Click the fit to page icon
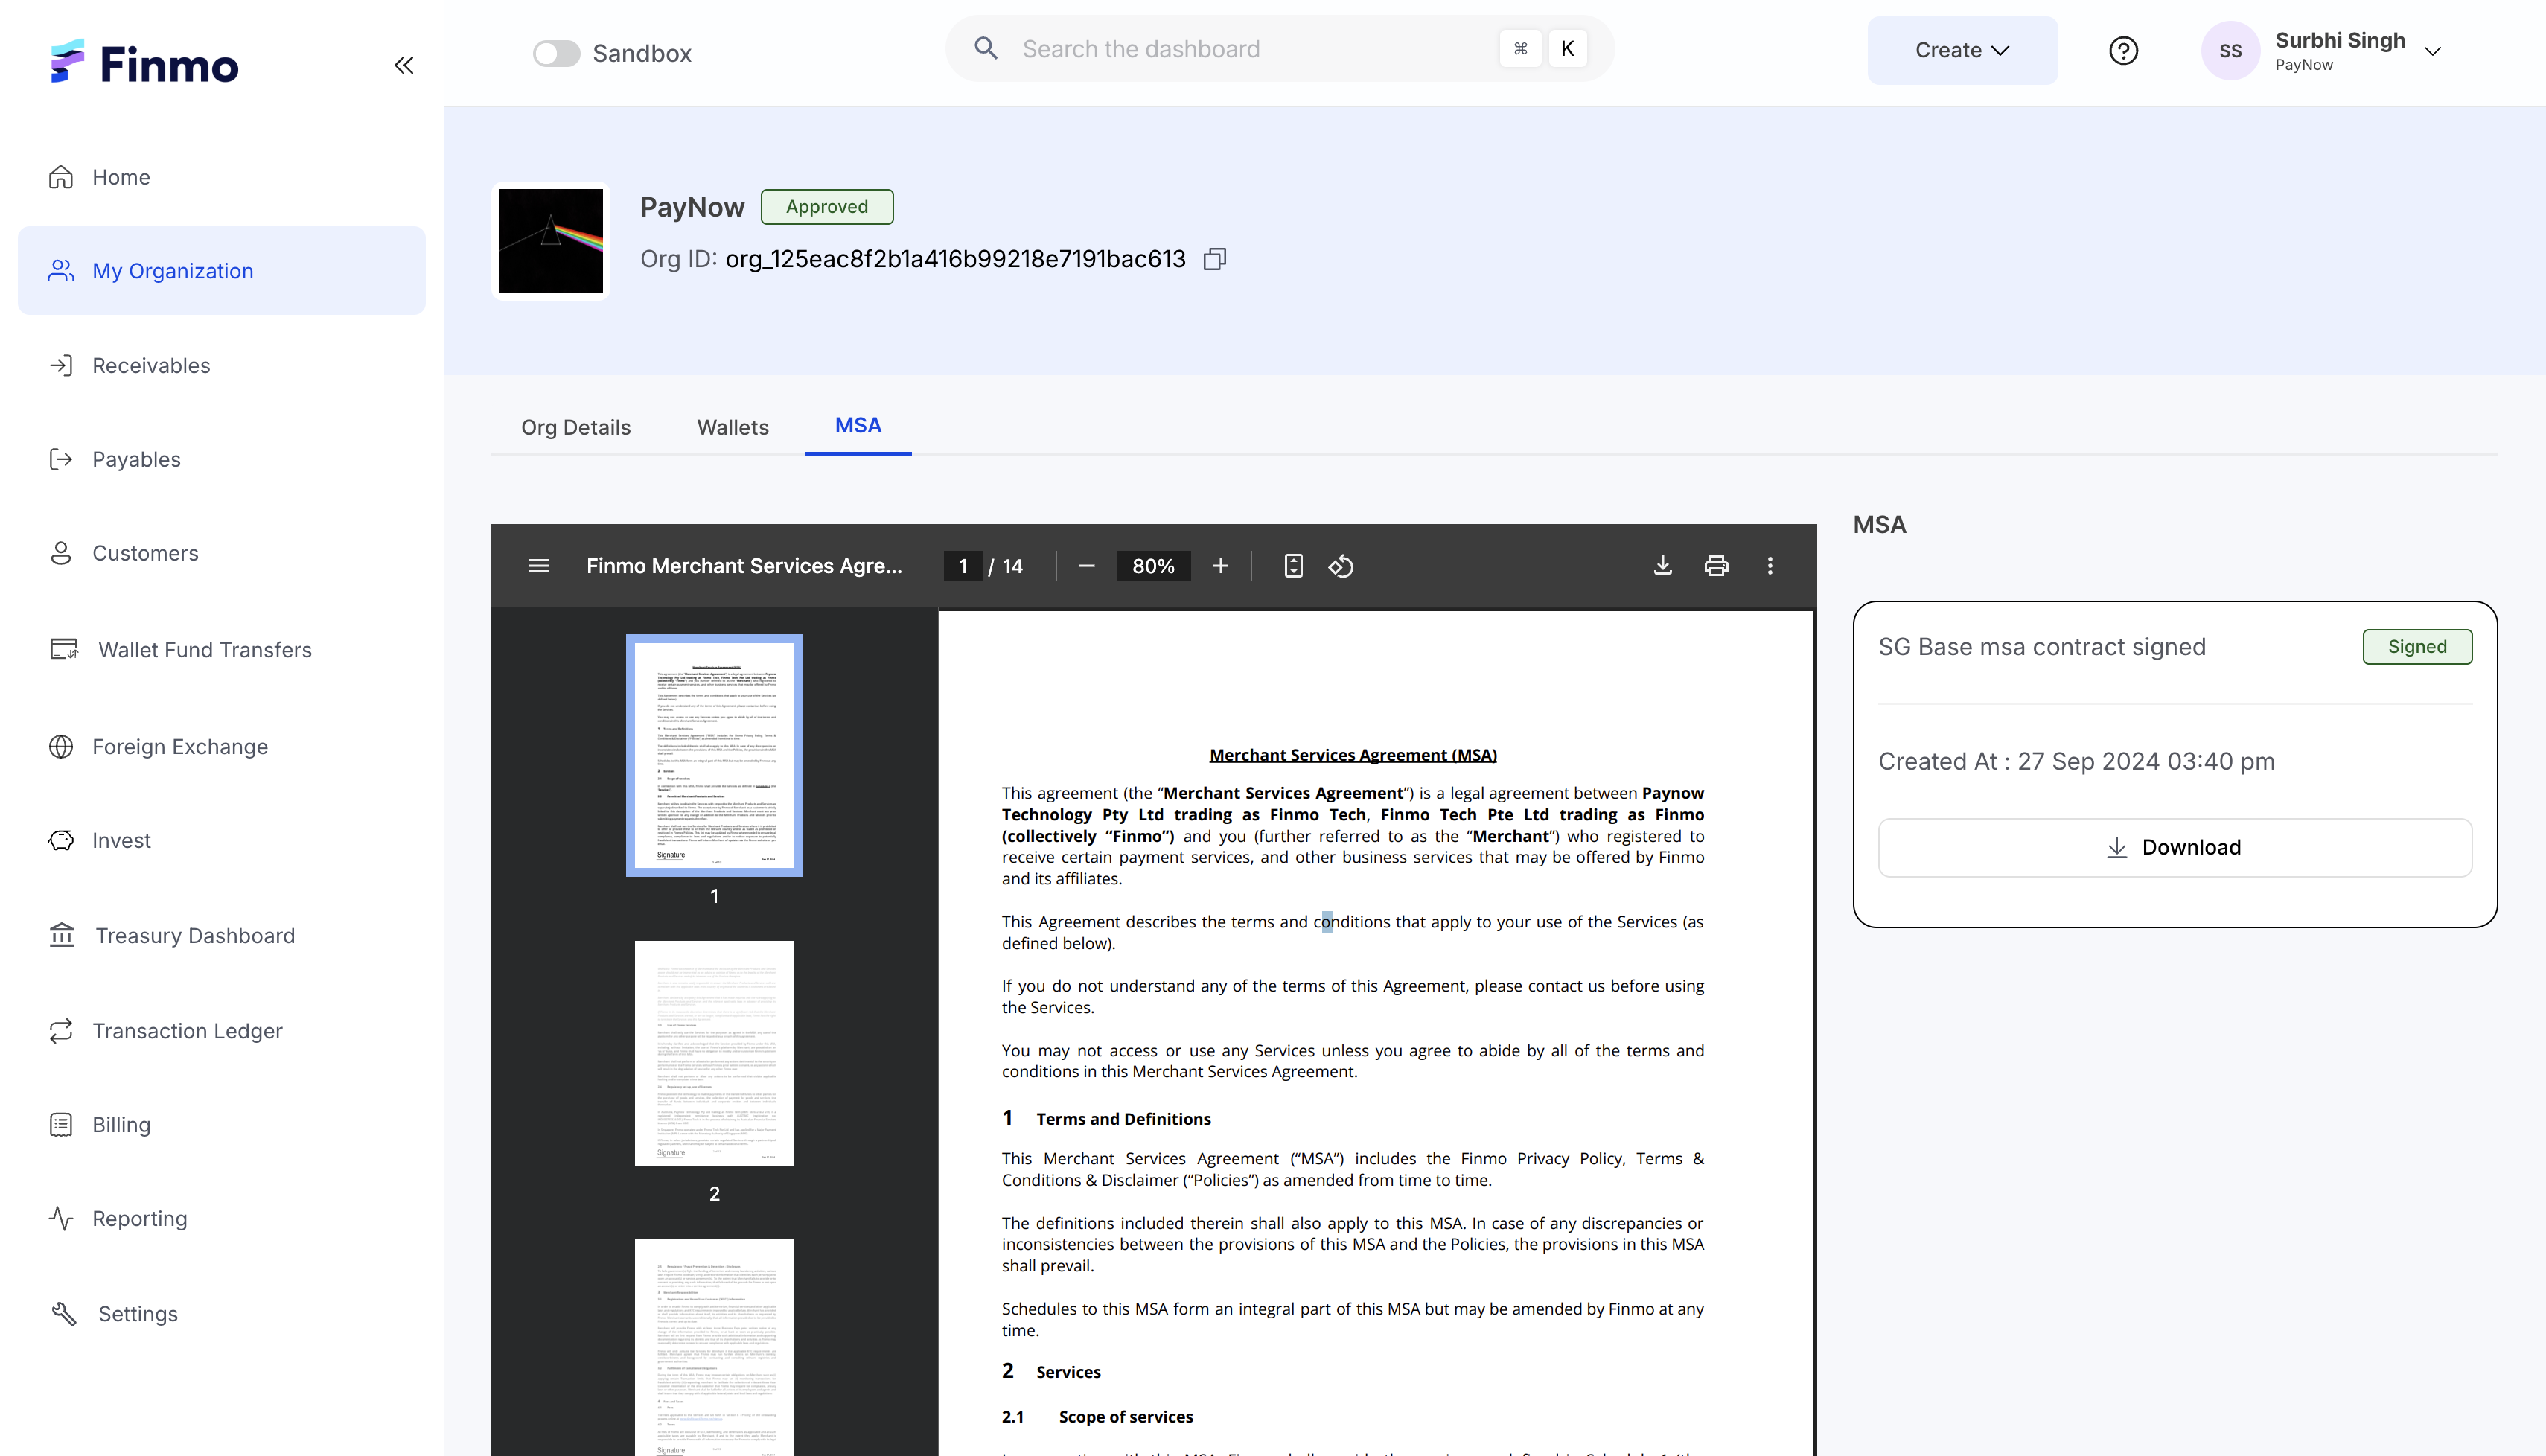The height and width of the screenshot is (1456, 2546). [1293, 566]
